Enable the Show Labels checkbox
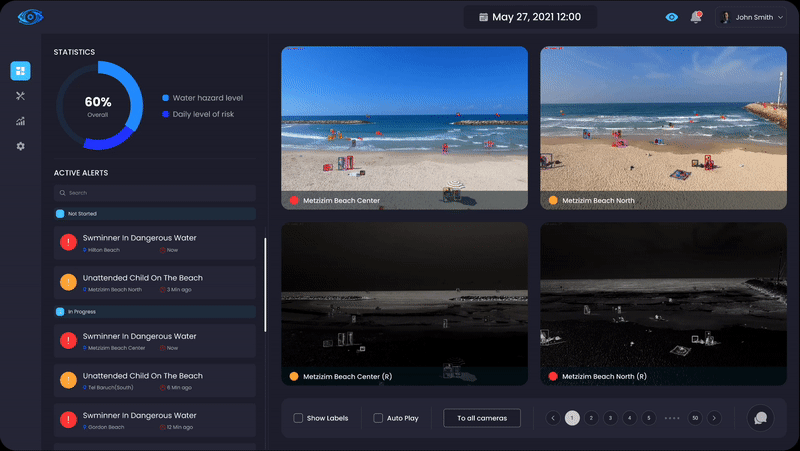This screenshot has width=800, height=451. coord(298,418)
